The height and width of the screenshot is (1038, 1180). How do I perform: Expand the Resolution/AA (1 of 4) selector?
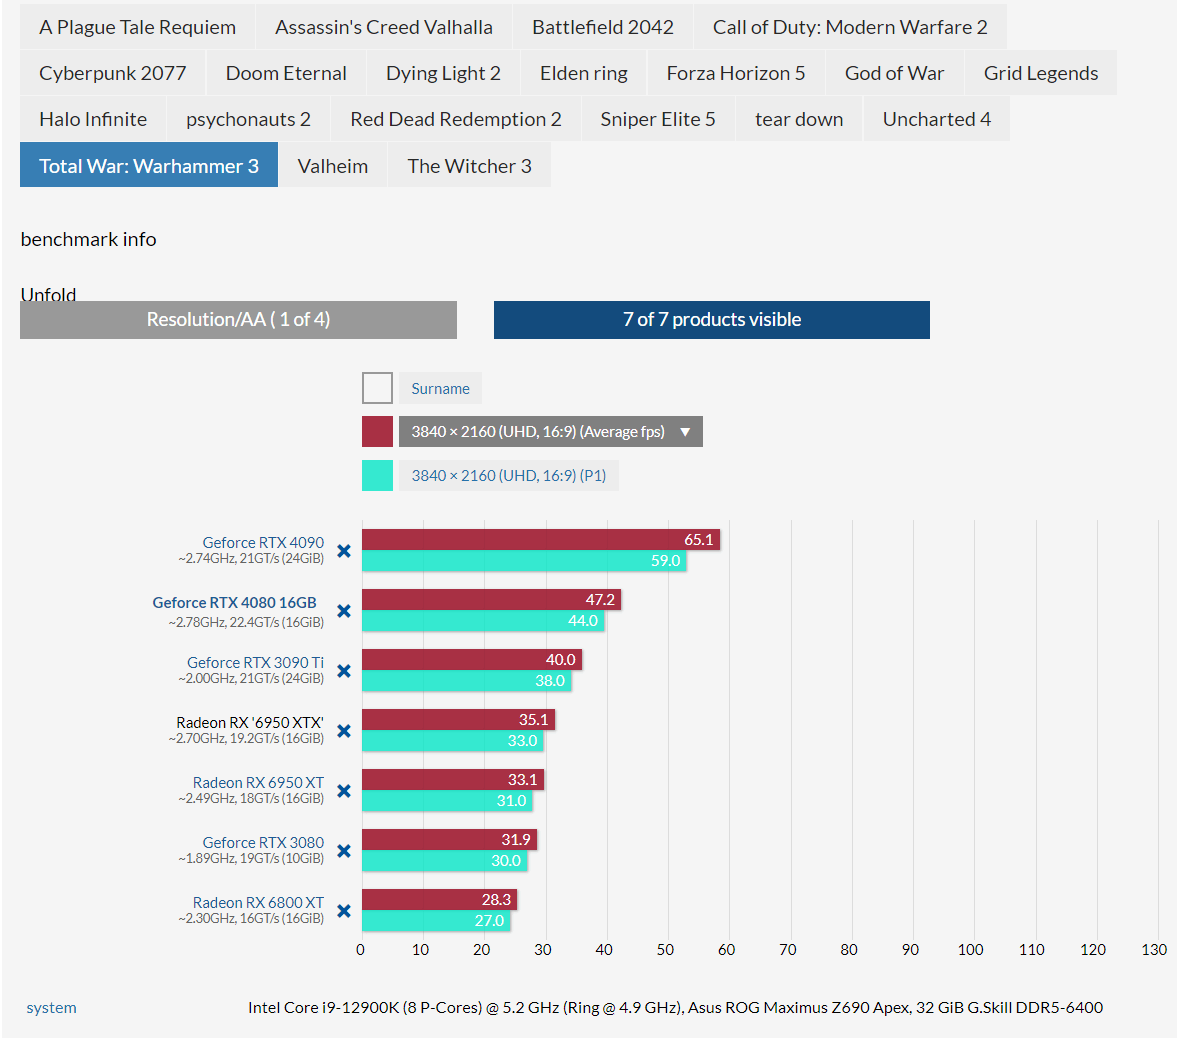click(x=238, y=320)
